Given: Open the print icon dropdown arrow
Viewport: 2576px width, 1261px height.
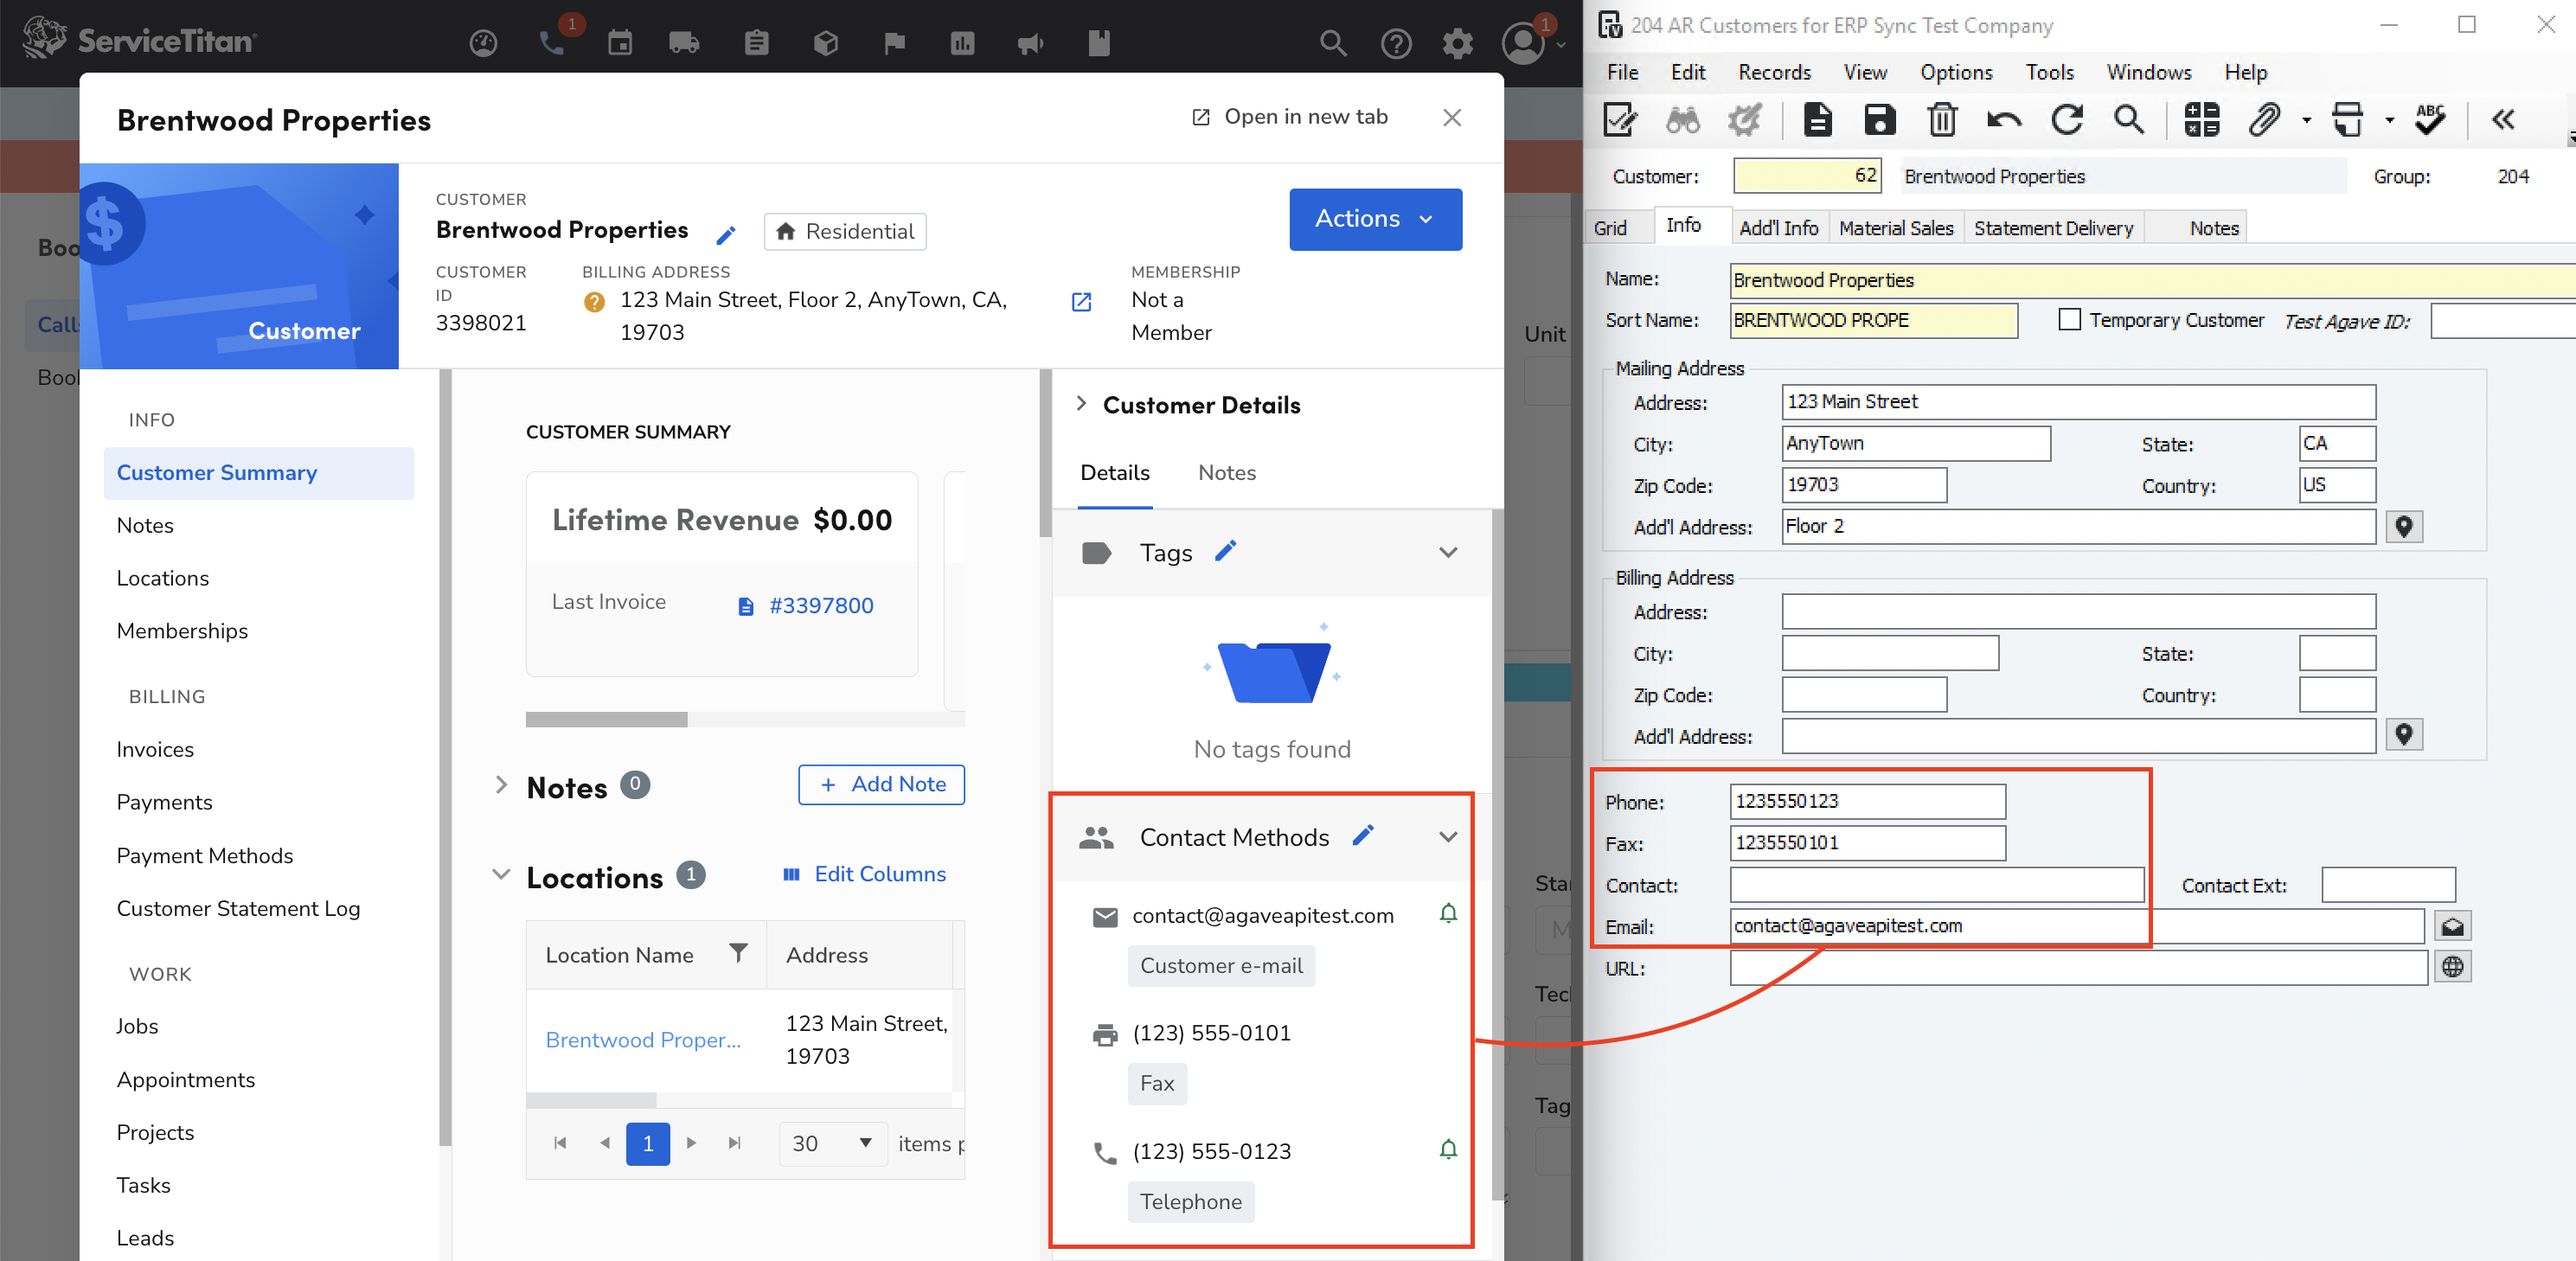Looking at the screenshot, I should [2389, 120].
